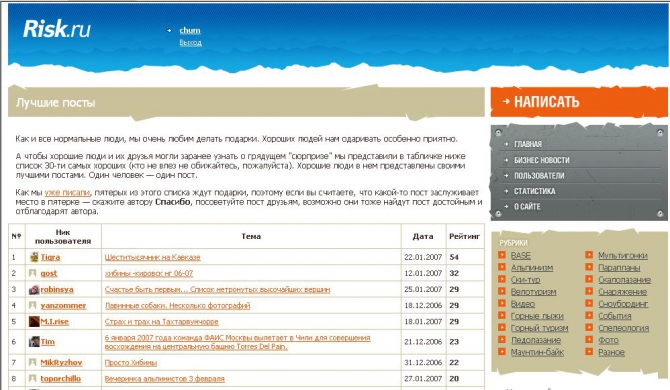Screen dimensions: 670x390
Task: Open the Спелеология rubric link
Action: 623,328
